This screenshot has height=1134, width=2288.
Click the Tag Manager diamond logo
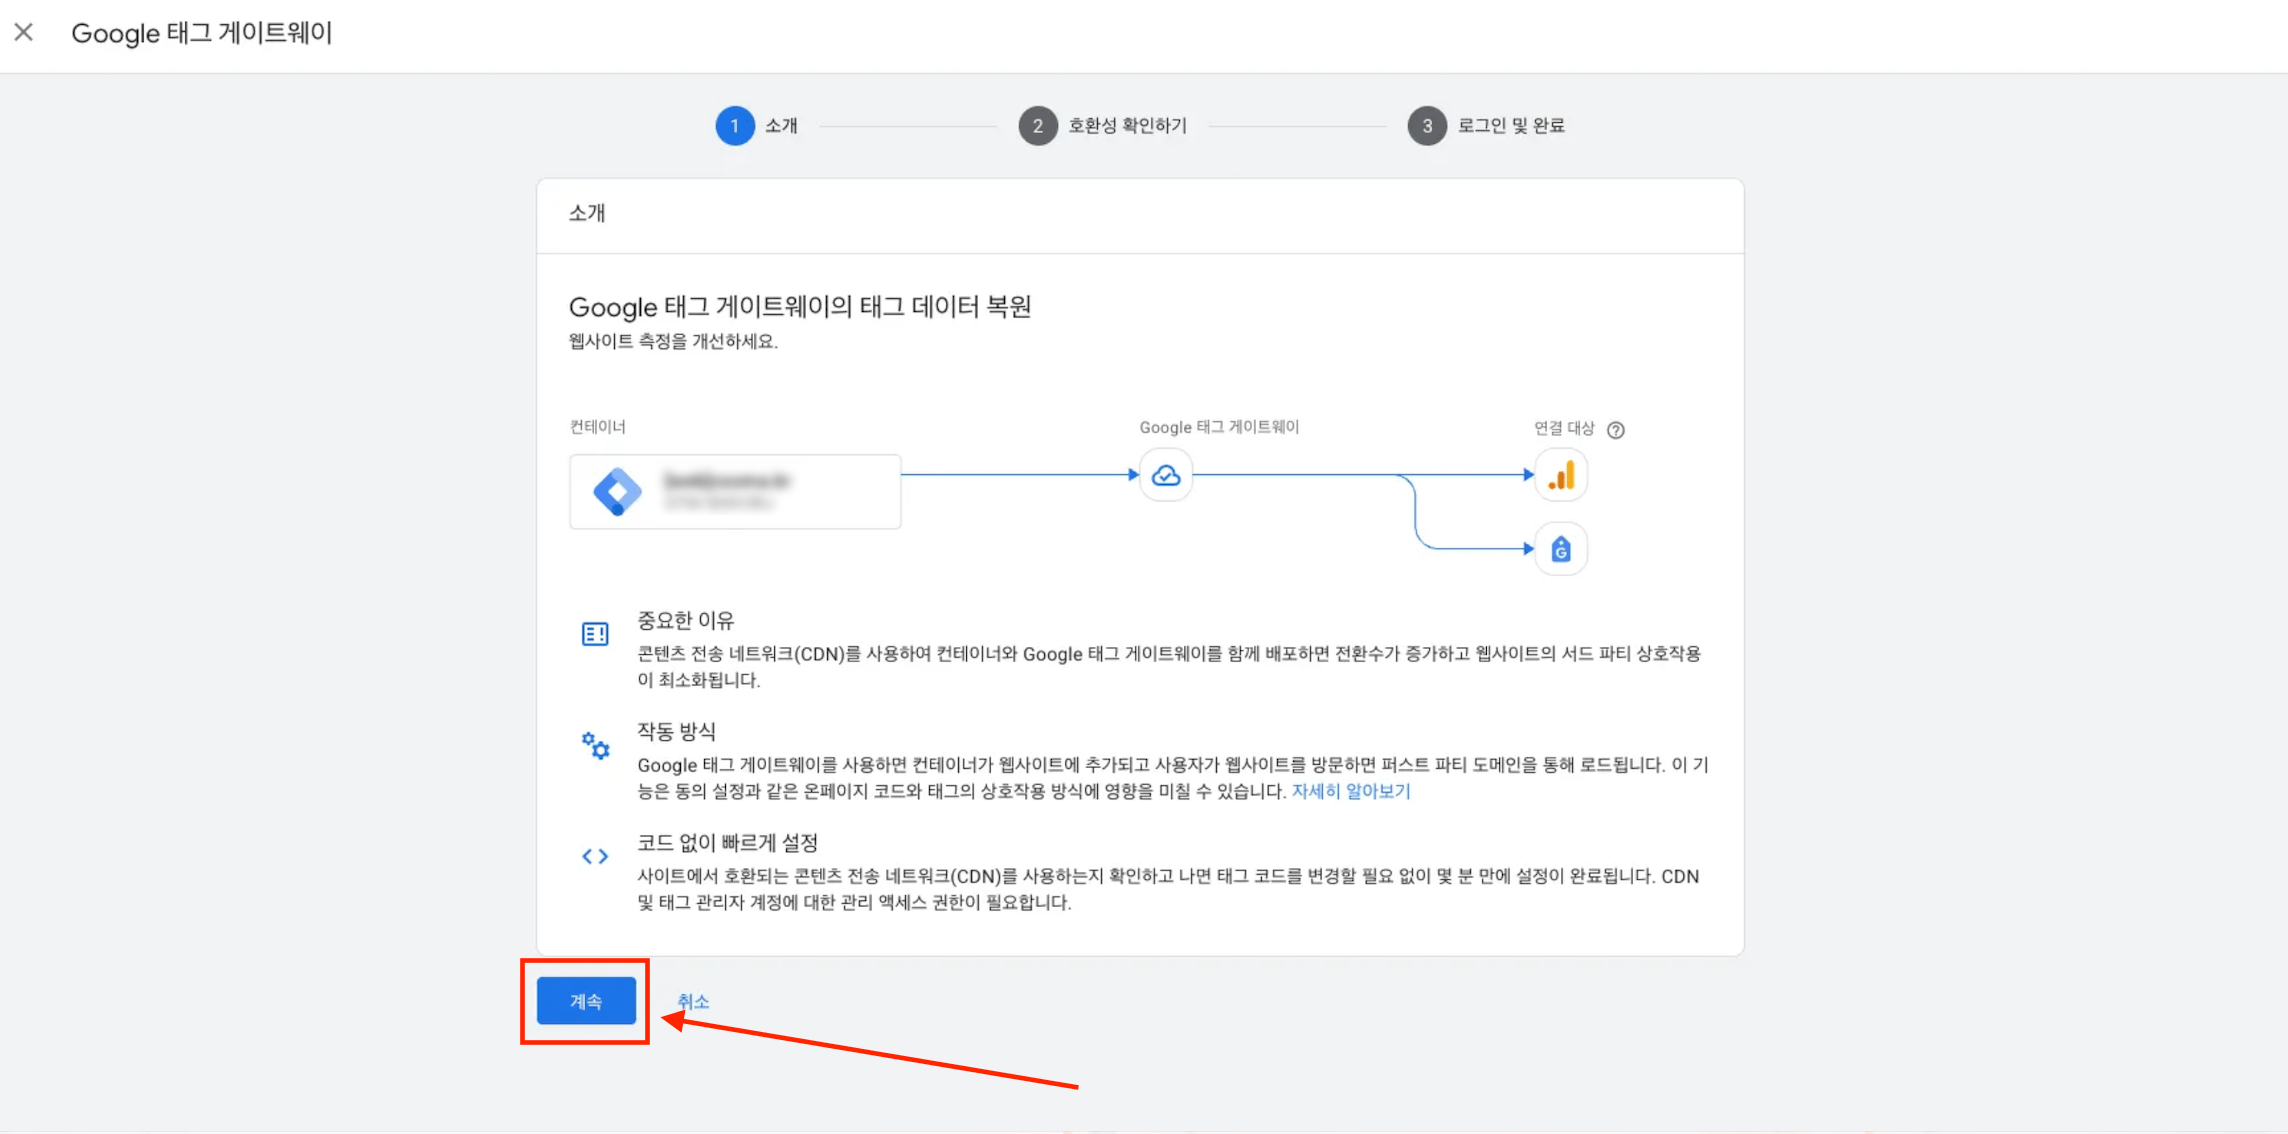(x=618, y=492)
